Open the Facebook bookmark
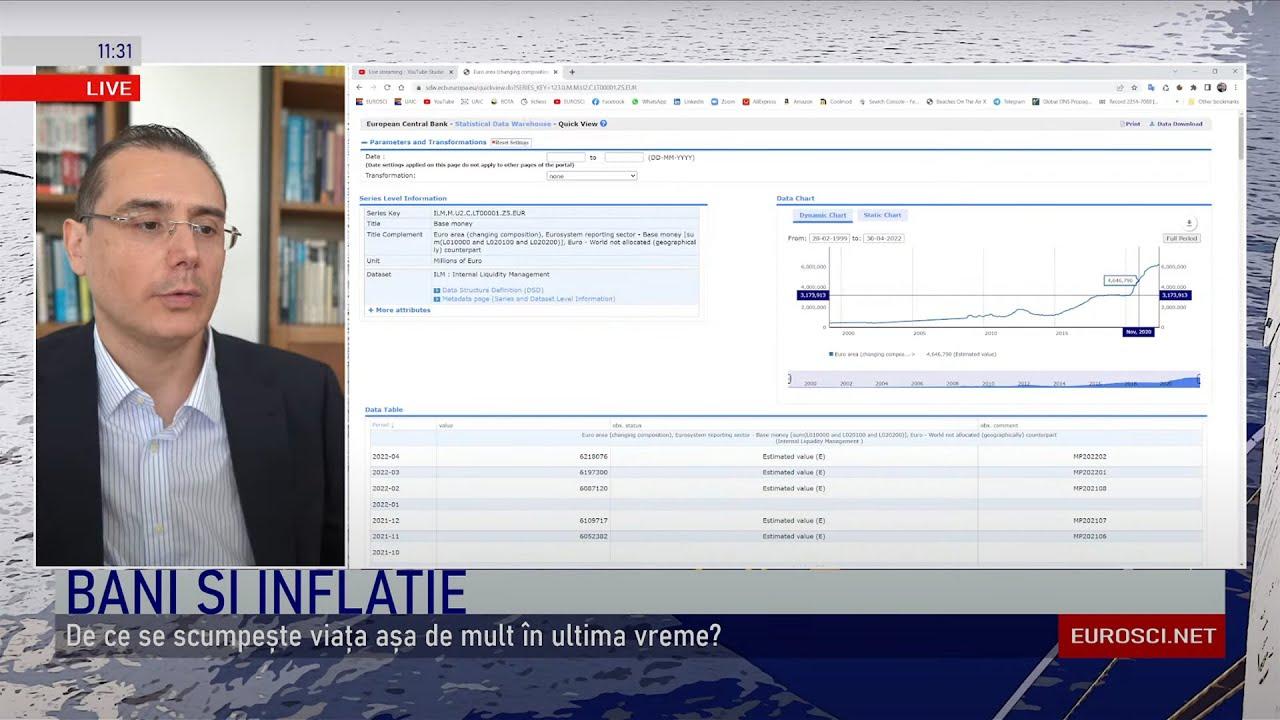1280x720 pixels. click(x=608, y=101)
